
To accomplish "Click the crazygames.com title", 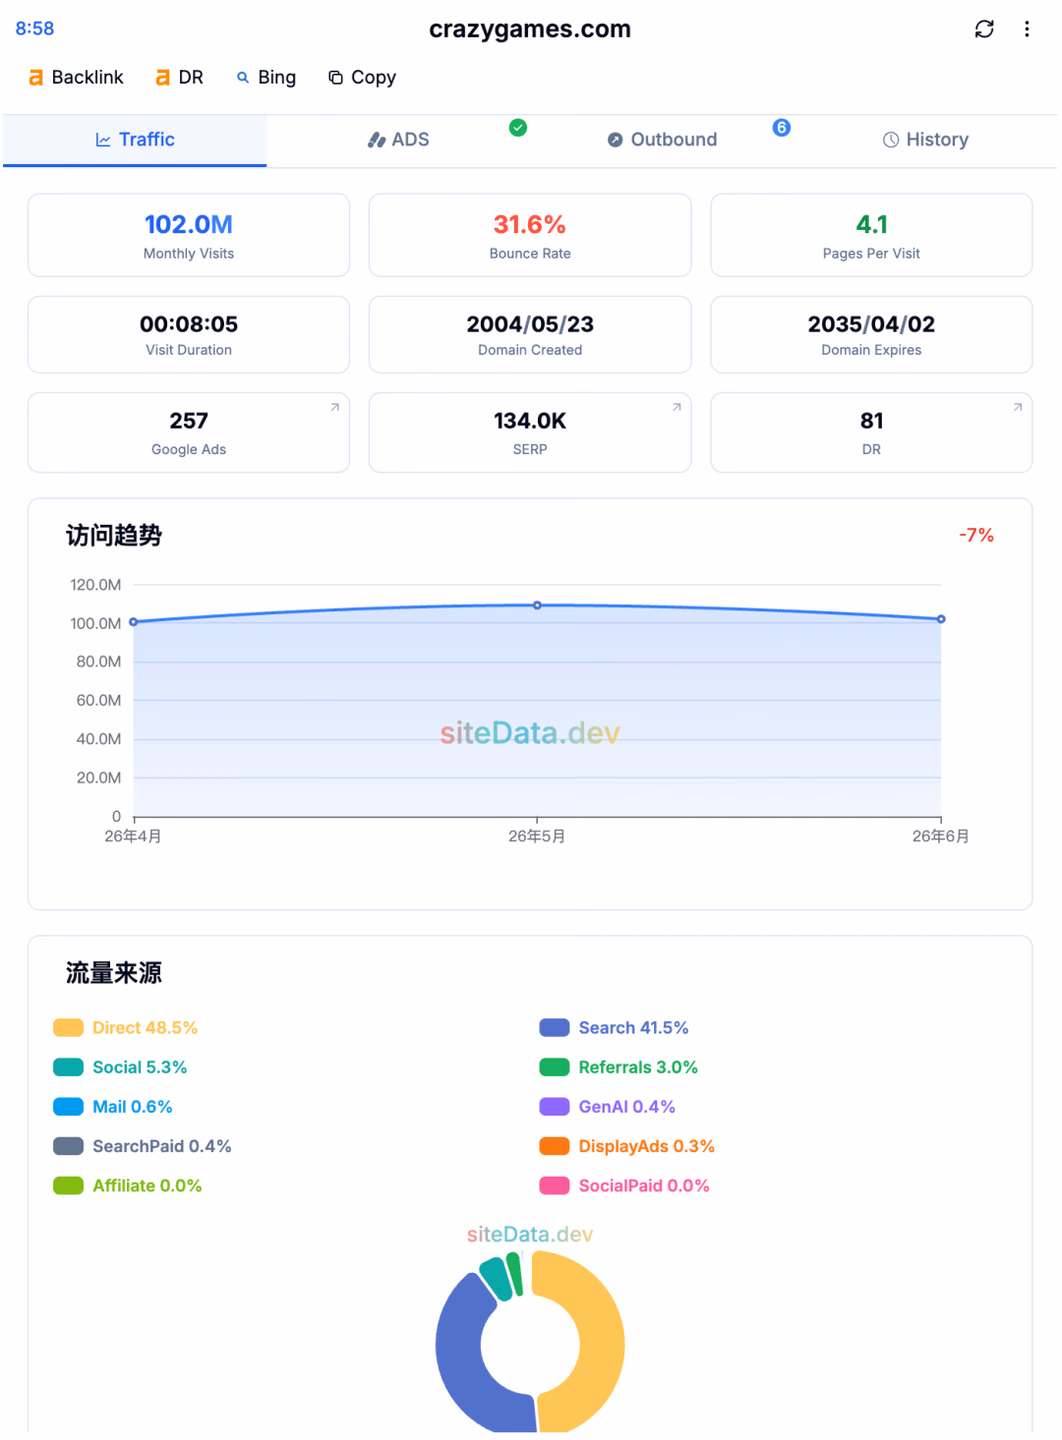I will [x=530, y=29].
